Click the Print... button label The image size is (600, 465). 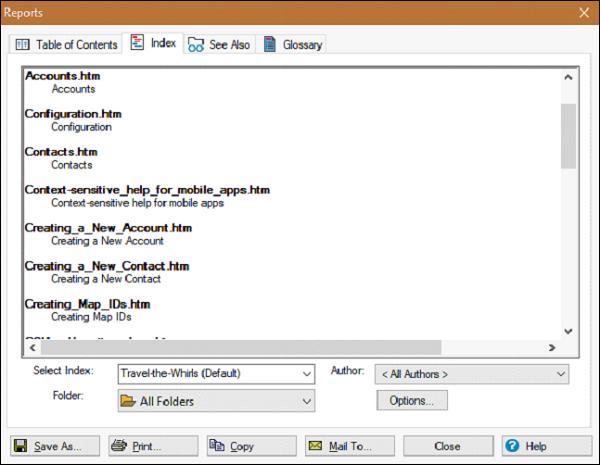point(147,446)
